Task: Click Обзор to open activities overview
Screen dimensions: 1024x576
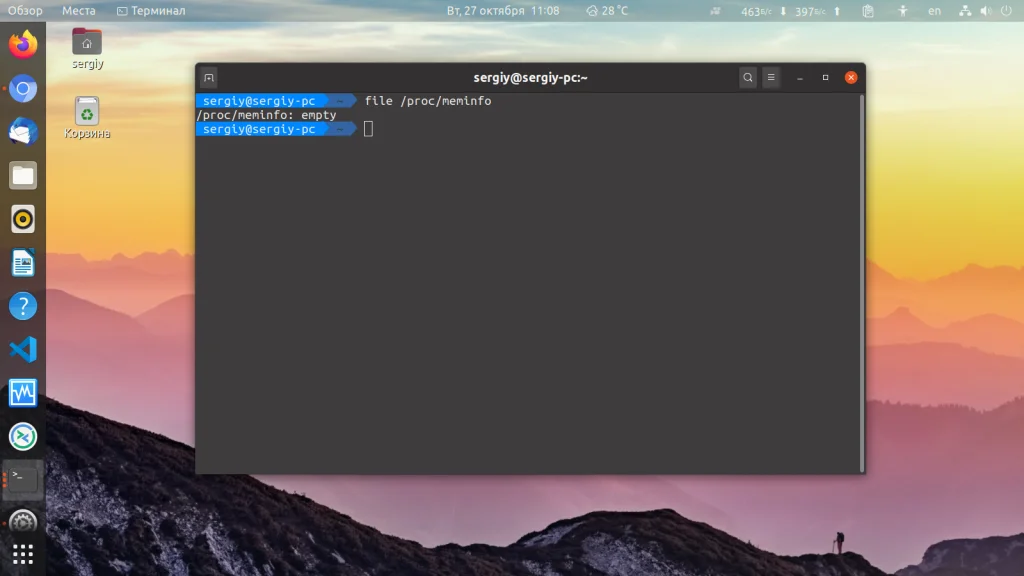Action: [25, 11]
